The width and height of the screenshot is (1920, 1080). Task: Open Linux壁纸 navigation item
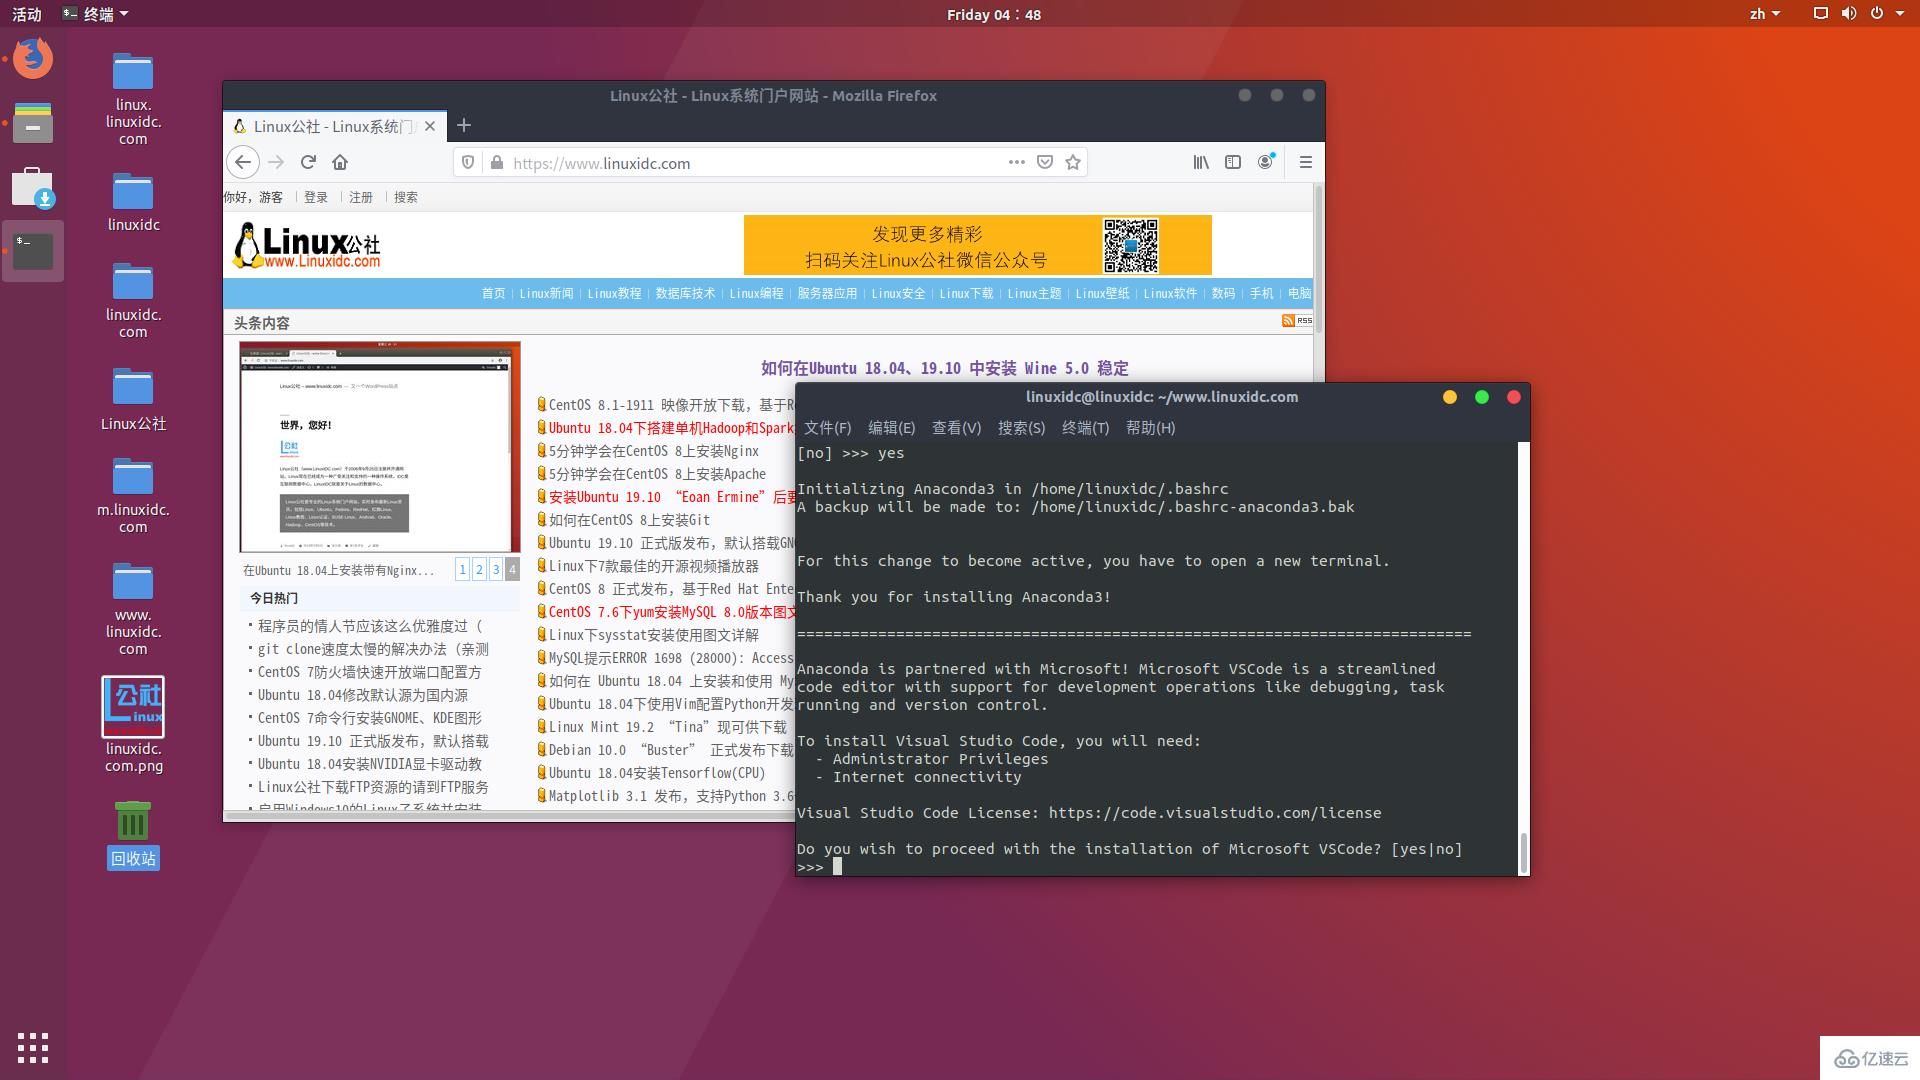click(x=1102, y=293)
